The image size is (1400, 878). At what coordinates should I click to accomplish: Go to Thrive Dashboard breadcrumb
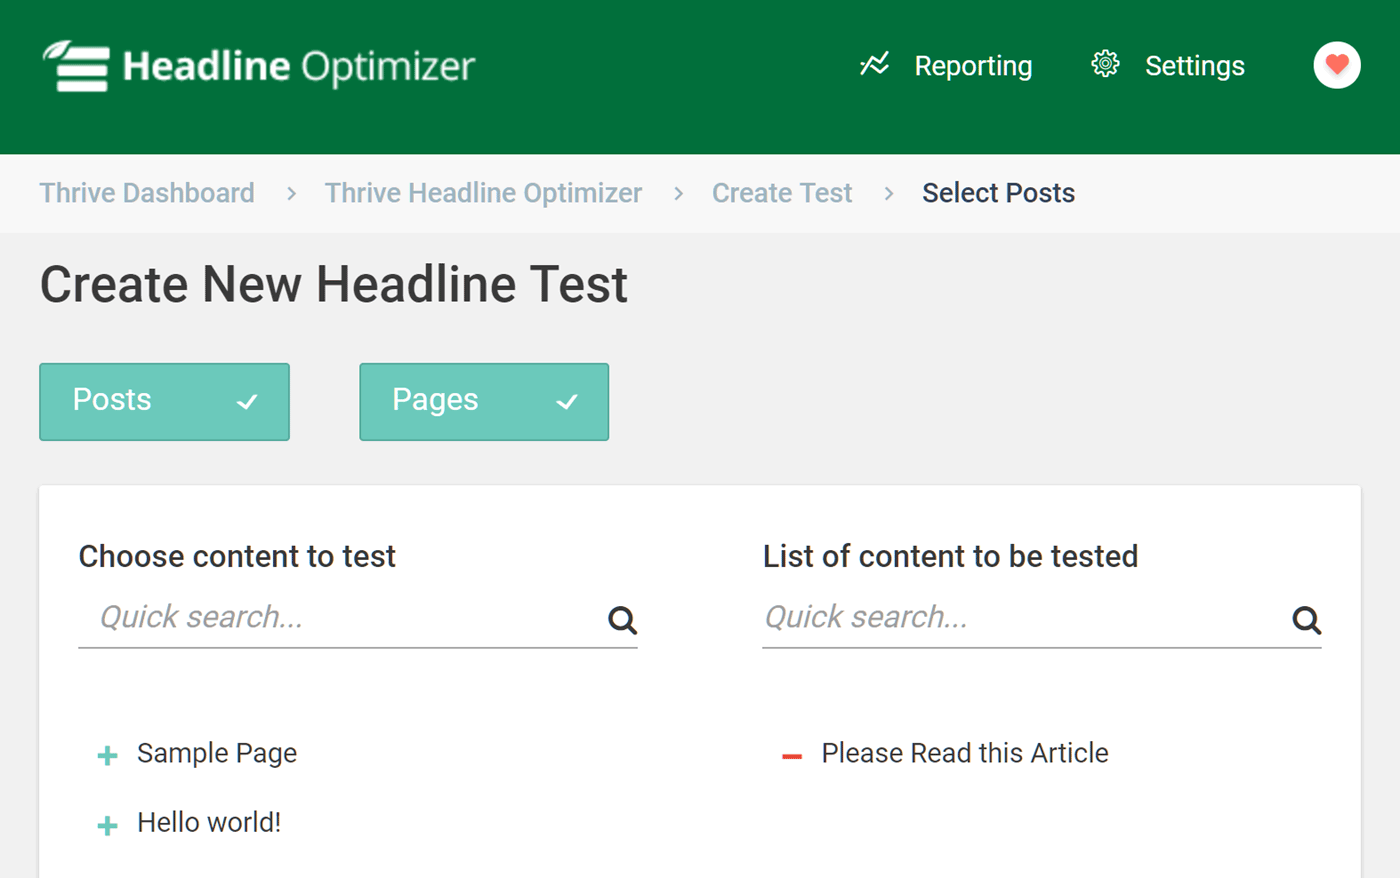tap(147, 192)
